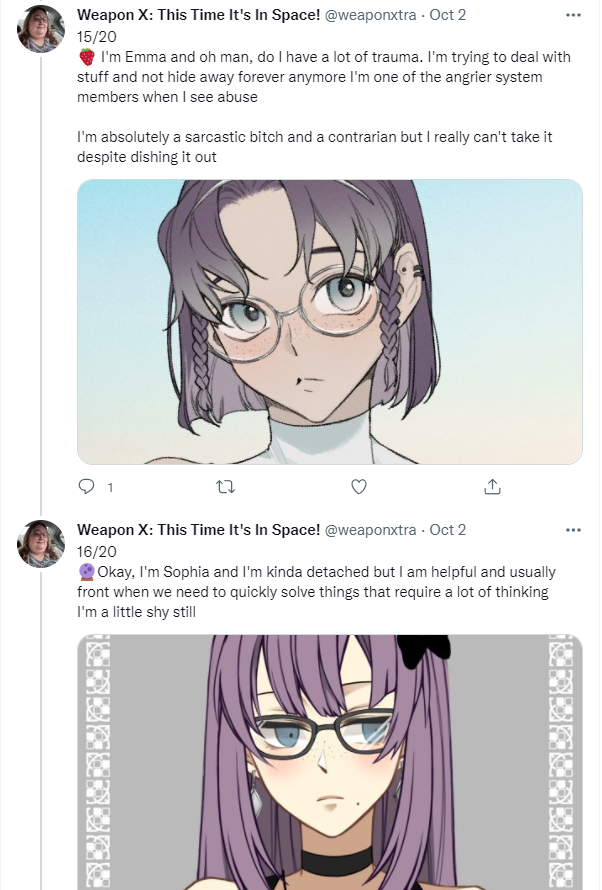The height and width of the screenshot is (890, 602).
Task: Open the reply count 1 on Emma tweet
Action: (110, 487)
